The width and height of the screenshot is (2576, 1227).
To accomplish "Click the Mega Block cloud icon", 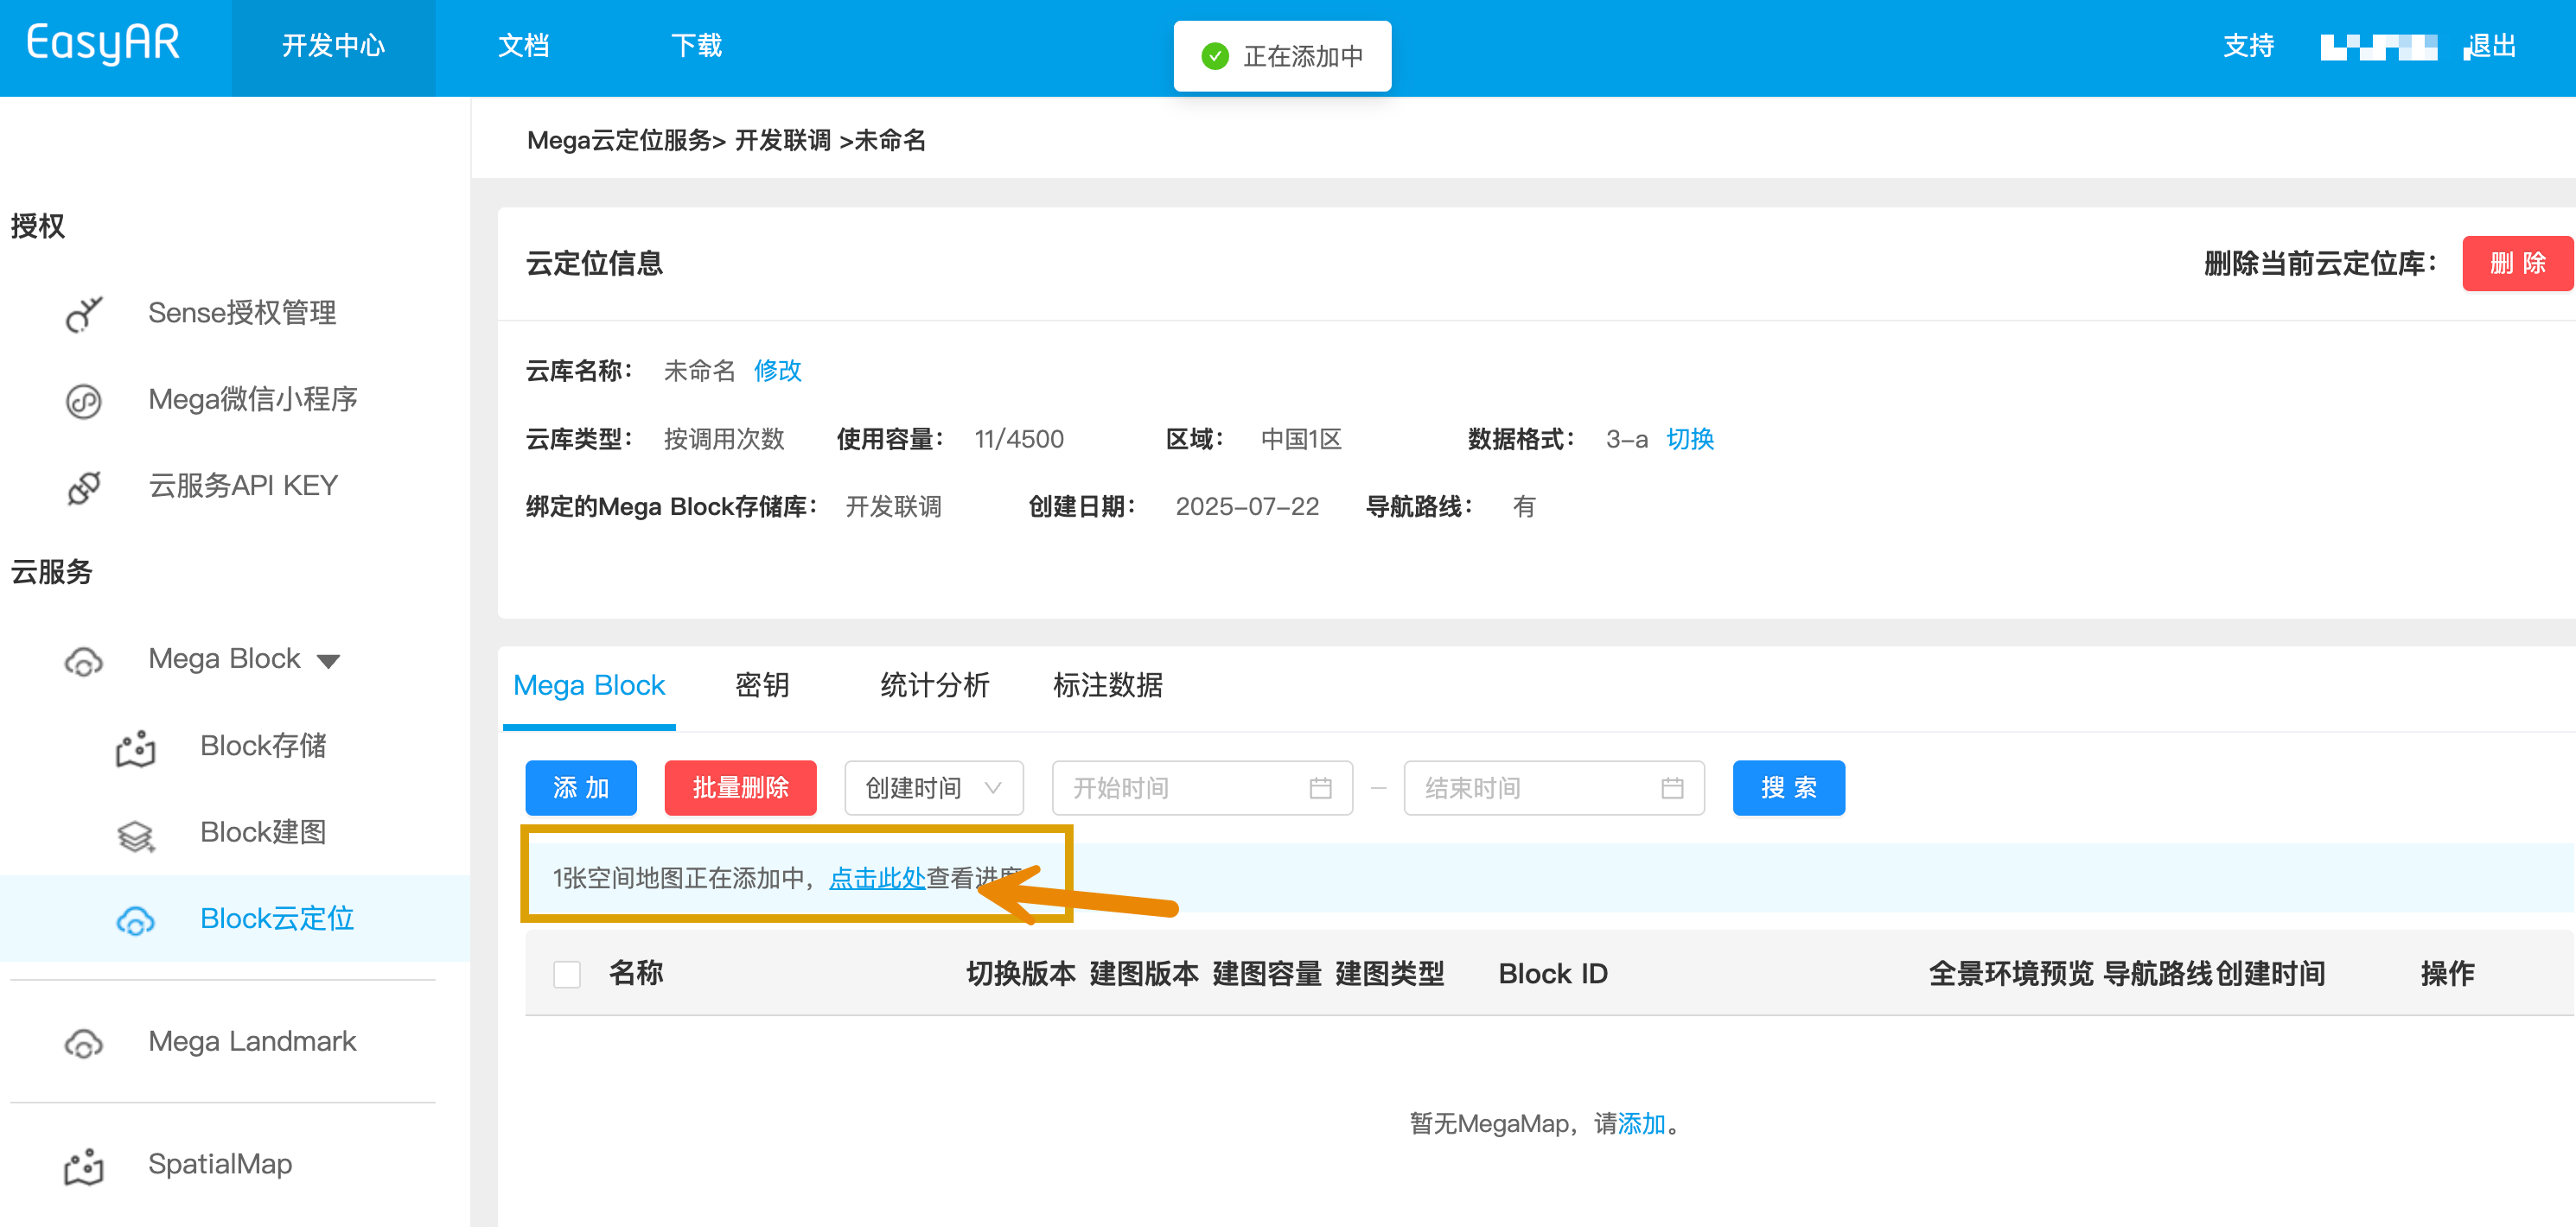I will (84, 661).
